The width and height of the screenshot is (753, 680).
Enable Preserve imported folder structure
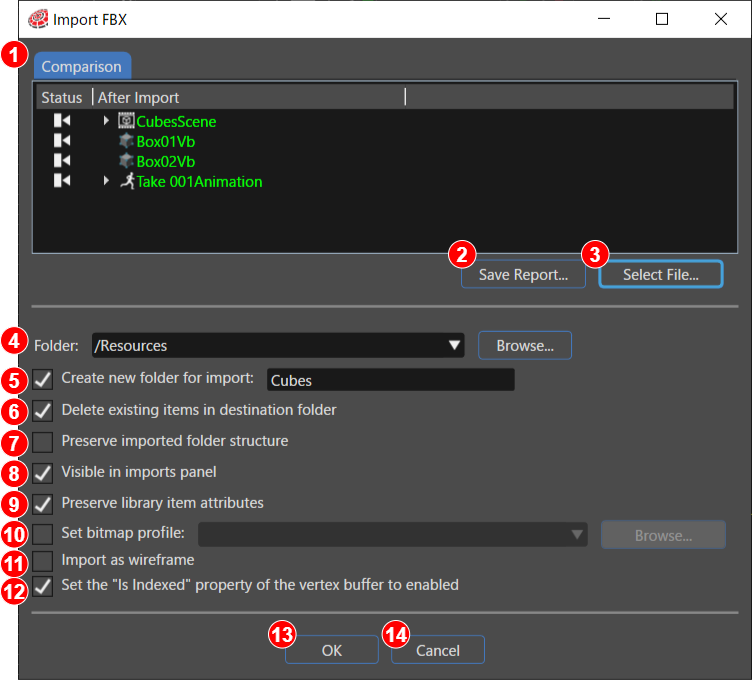43,442
